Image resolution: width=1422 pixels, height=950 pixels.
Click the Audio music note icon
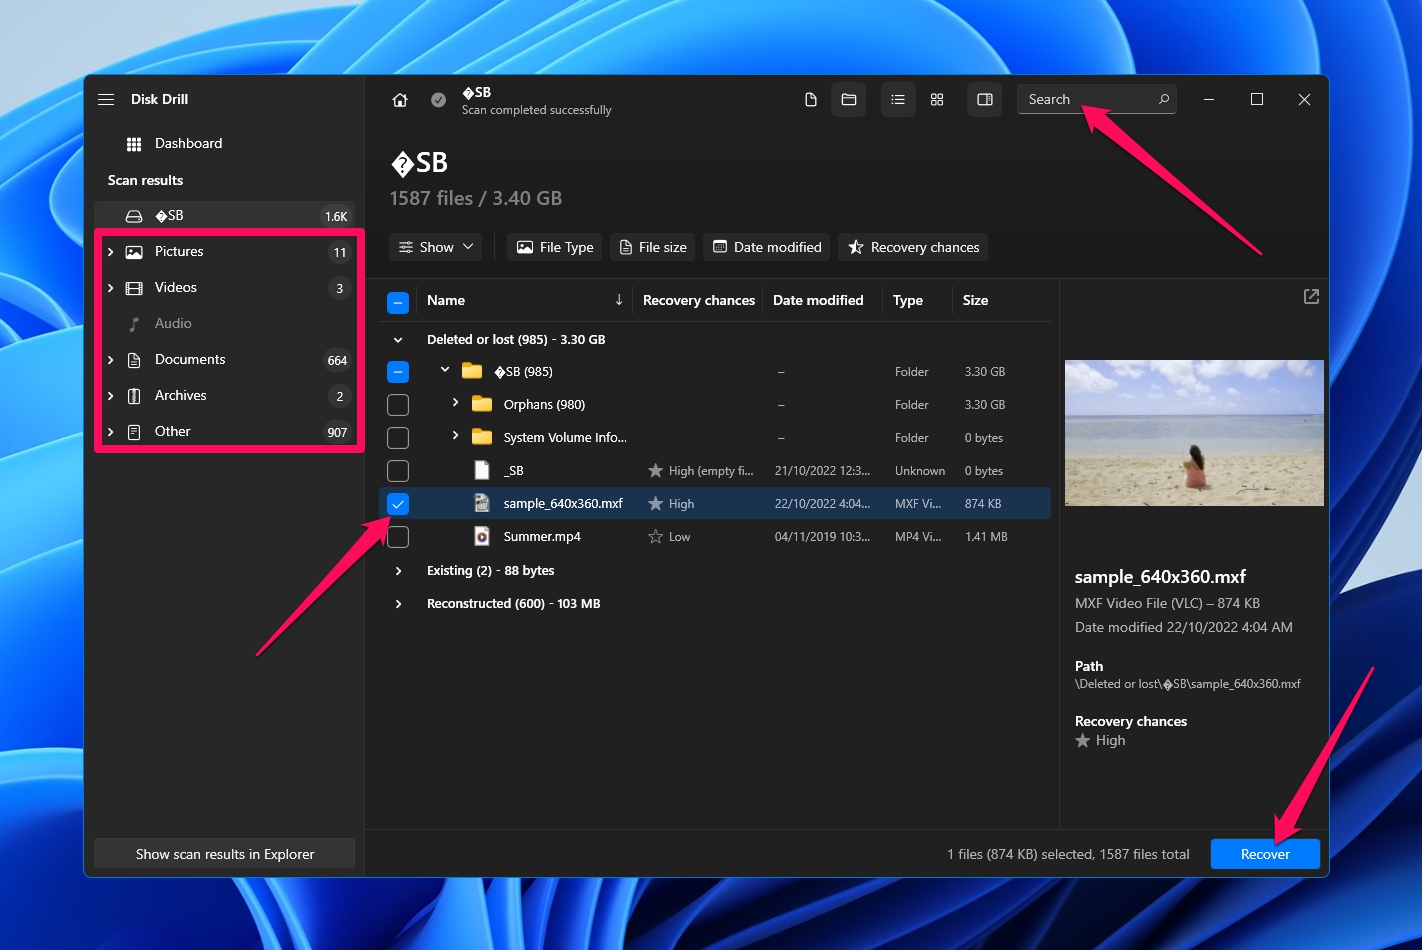pos(134,324)
